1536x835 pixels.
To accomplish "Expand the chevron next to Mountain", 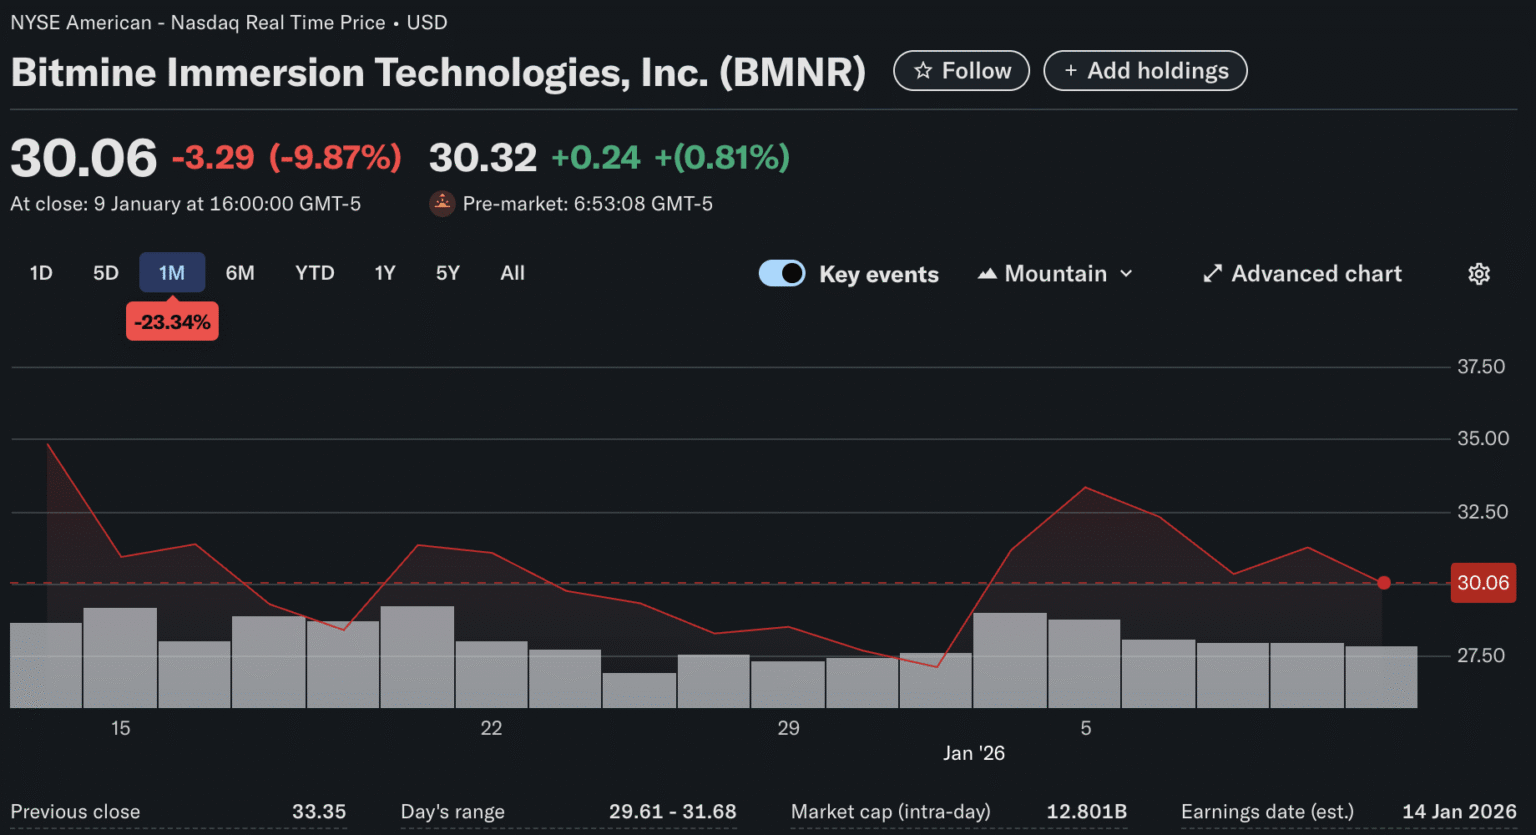I will click(x=1128, y=273).
